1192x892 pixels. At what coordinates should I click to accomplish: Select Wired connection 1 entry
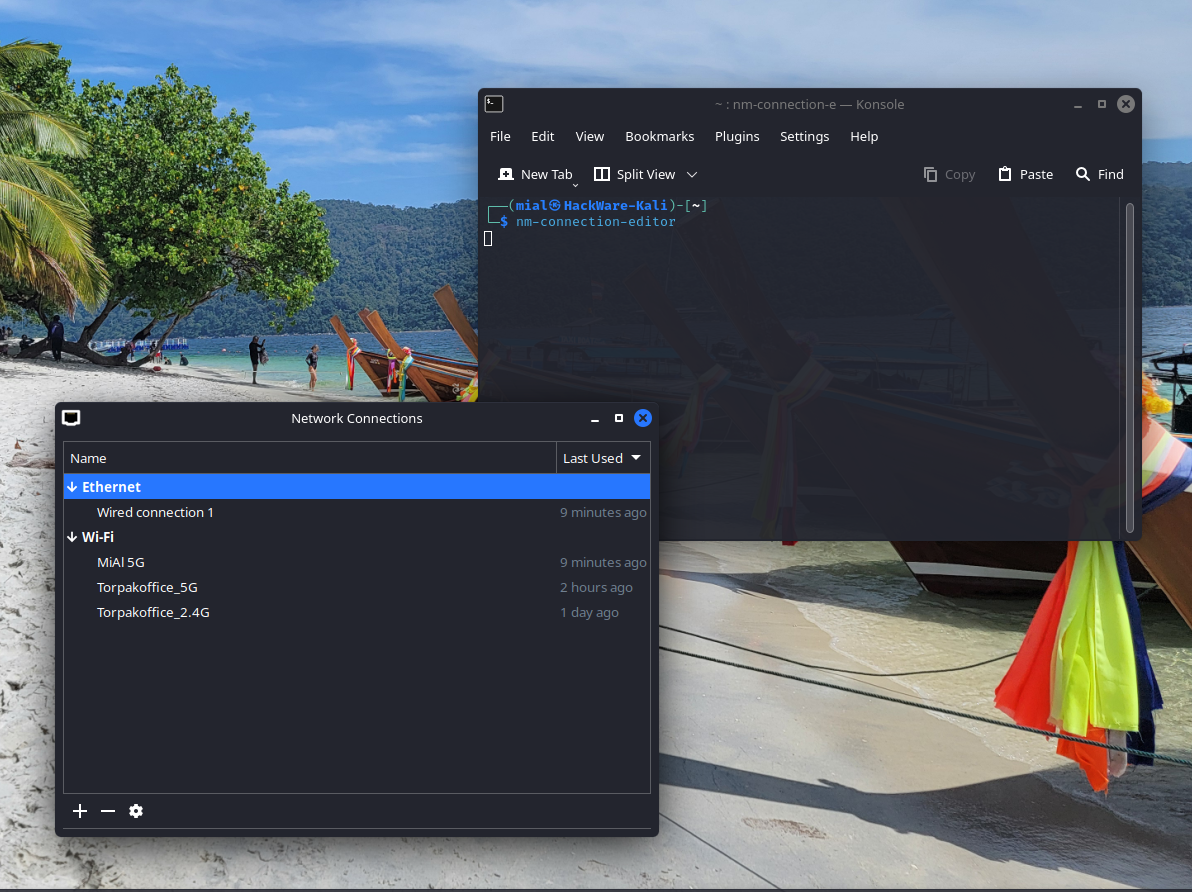coord(155,512)
